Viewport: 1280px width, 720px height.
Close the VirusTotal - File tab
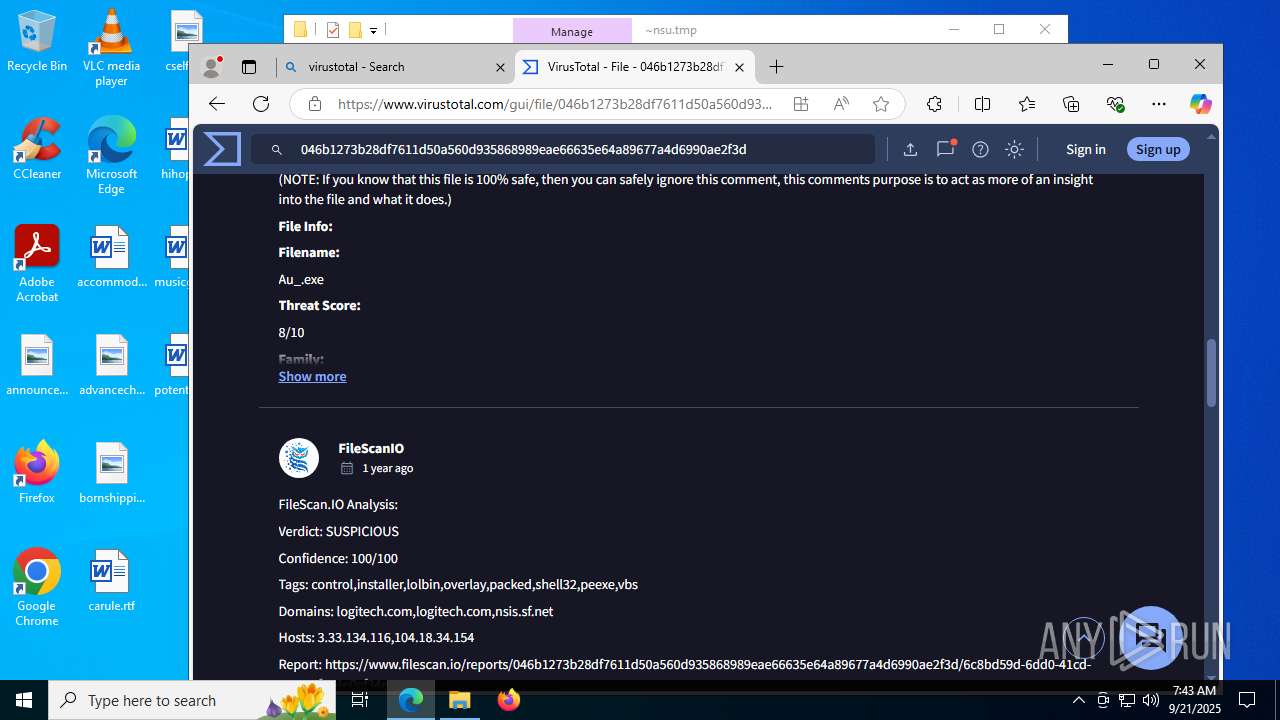[x=739, y=67]
